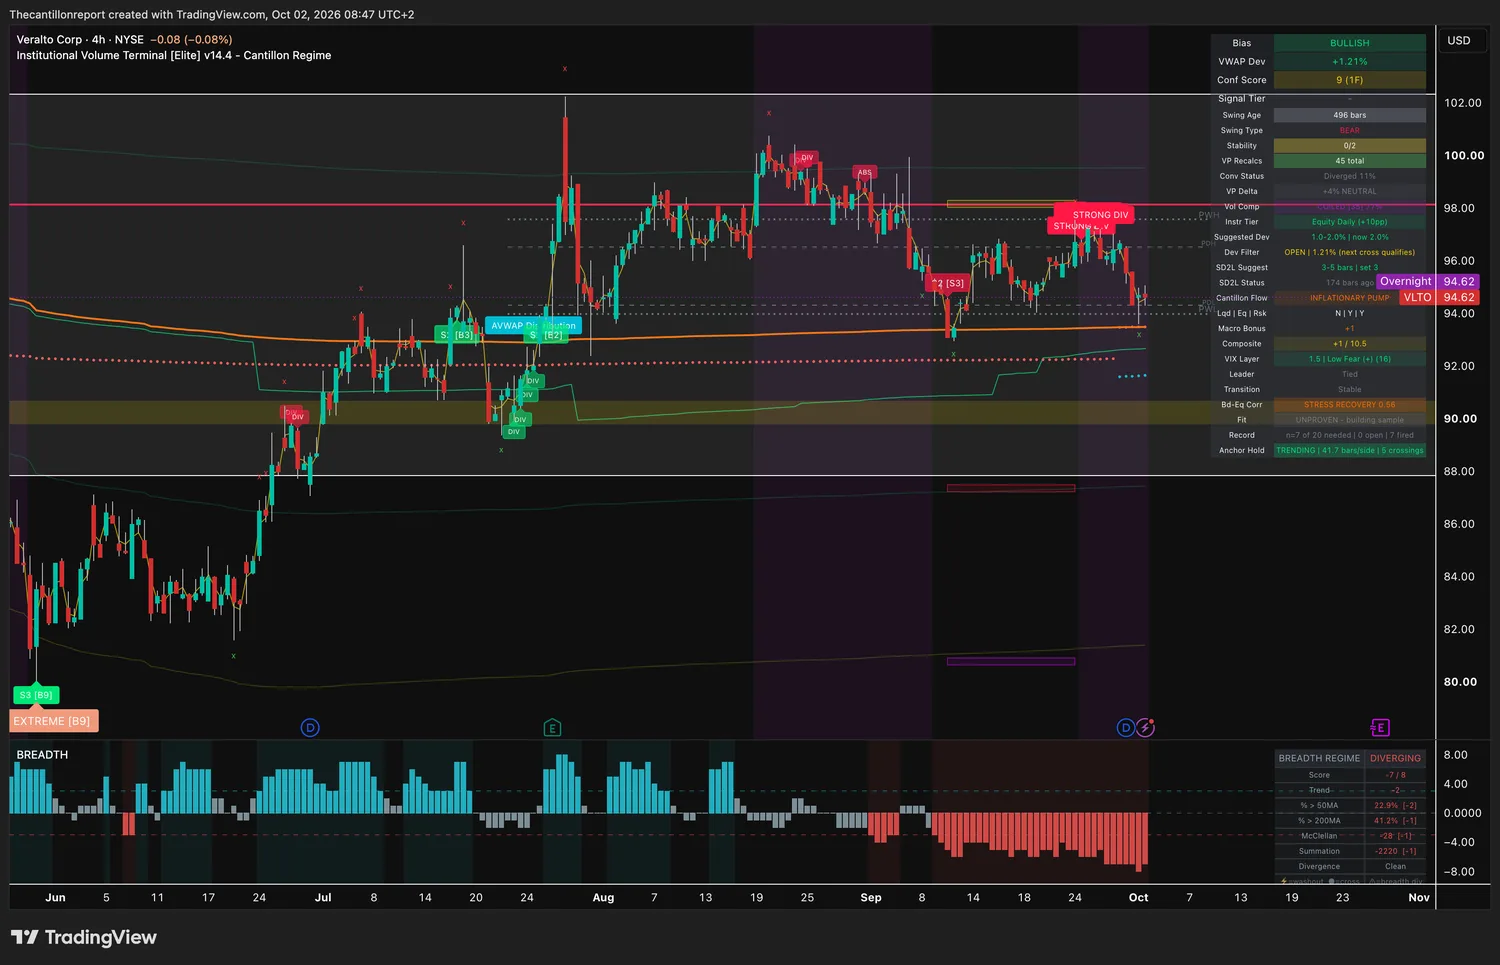1500x965 pixels.
Task: Click the VWAP Dev value +1.21%
Action: 1350,62
